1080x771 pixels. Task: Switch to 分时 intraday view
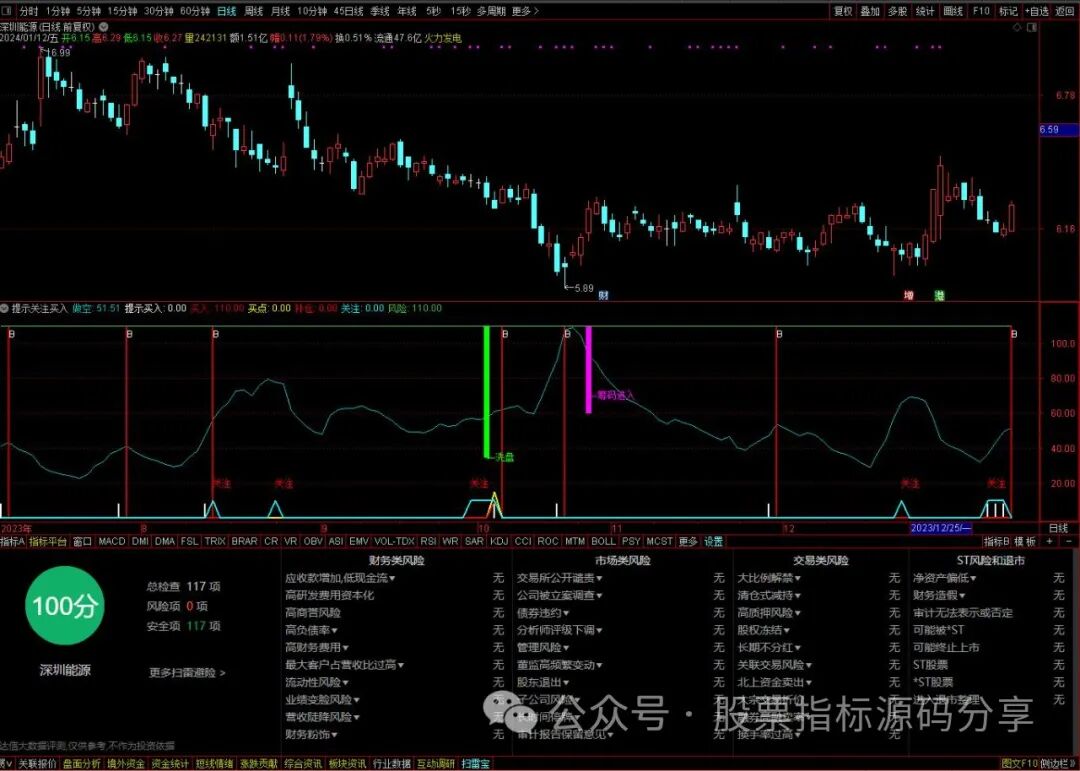pos(29,11)
